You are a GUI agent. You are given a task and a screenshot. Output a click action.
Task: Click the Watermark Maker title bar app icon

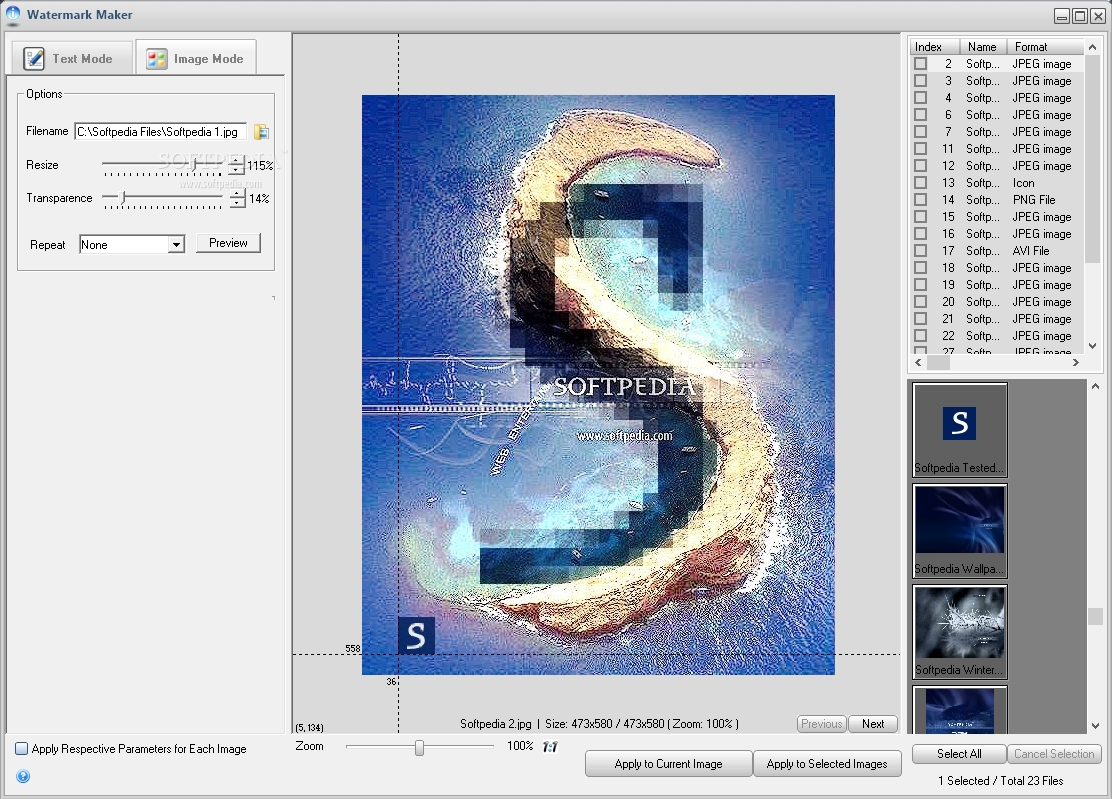[x=13, y=14]
